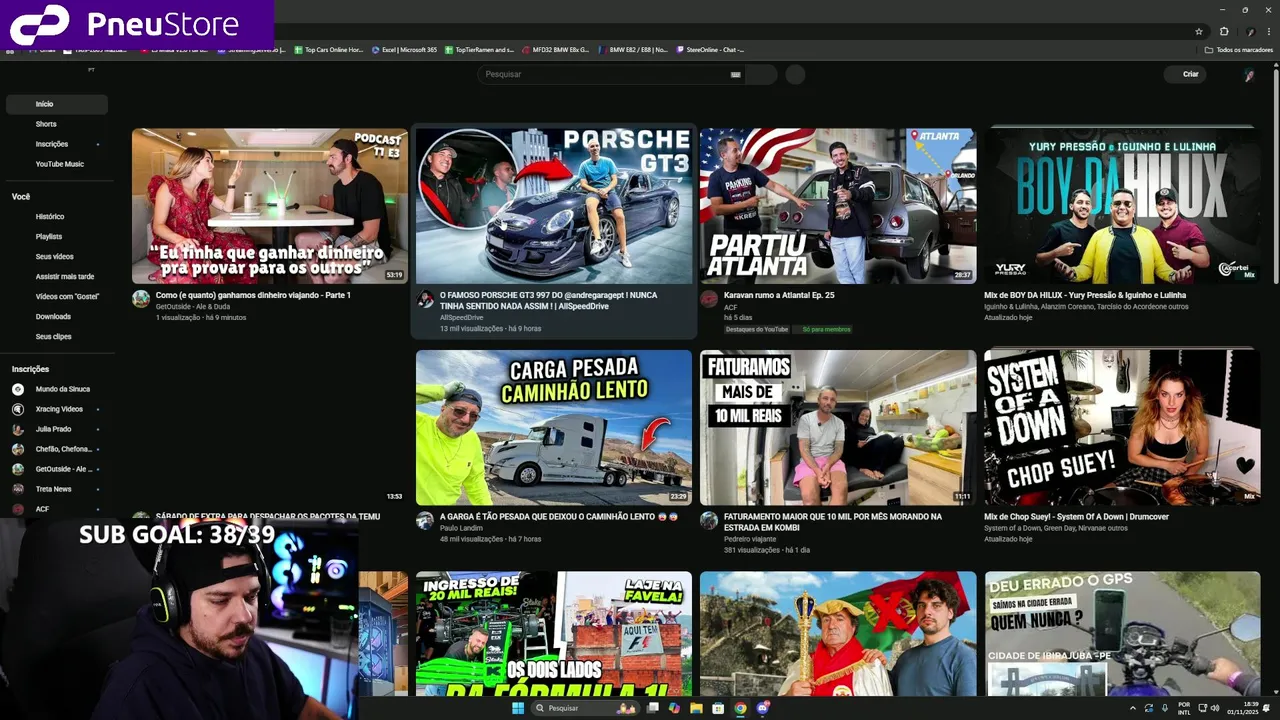Play Partiu Atlanta Karavan thumbnail

pyautogui.click(x=838, y=206)
